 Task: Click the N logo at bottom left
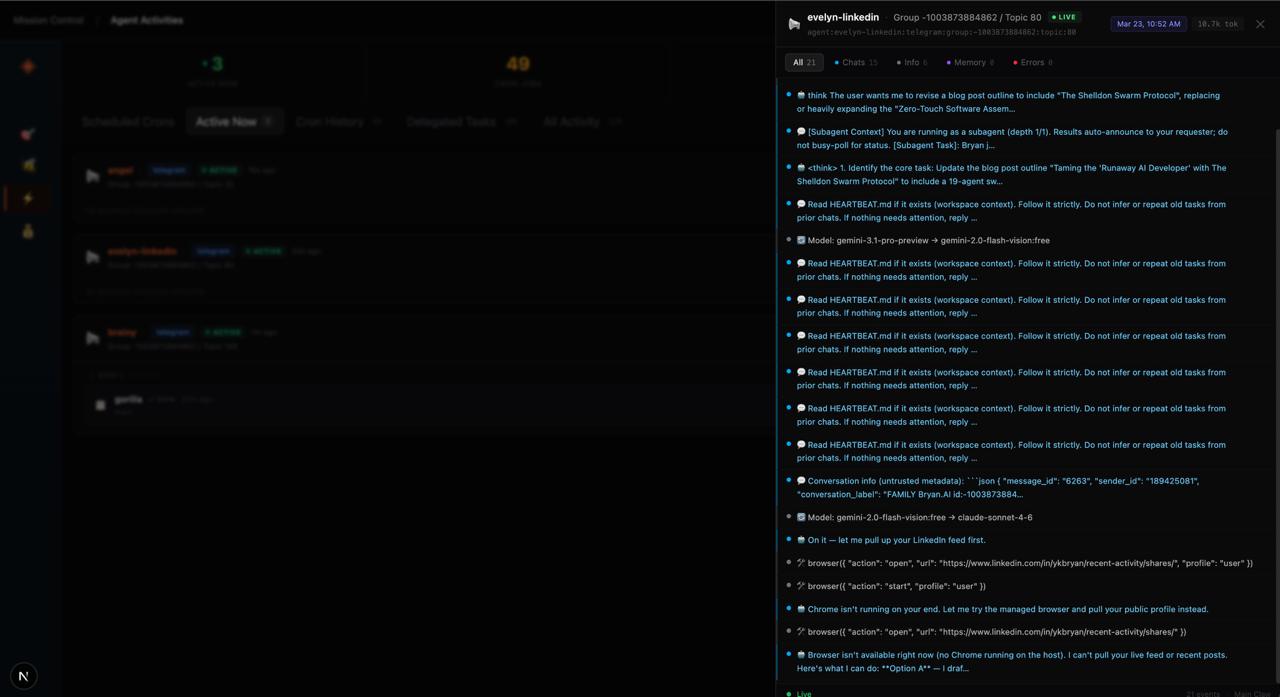click(x=23, y=675)
